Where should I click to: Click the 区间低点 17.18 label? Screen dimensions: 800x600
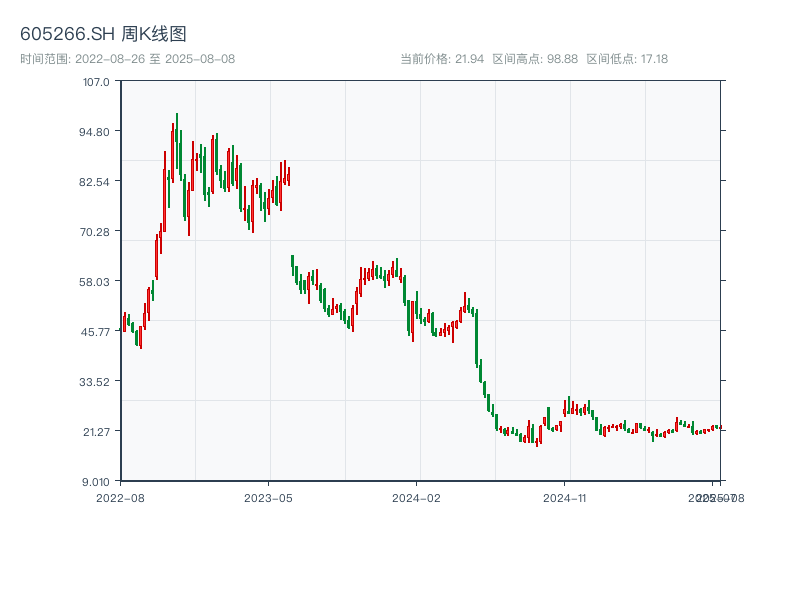coord(627,59)
